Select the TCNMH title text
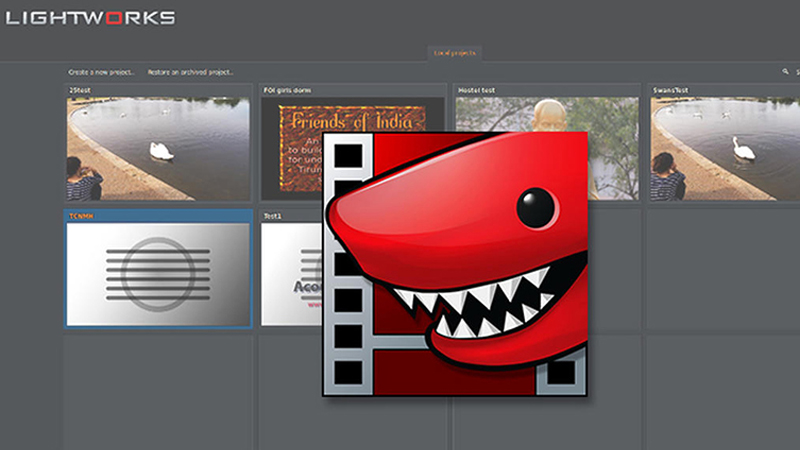 point(80,215)
